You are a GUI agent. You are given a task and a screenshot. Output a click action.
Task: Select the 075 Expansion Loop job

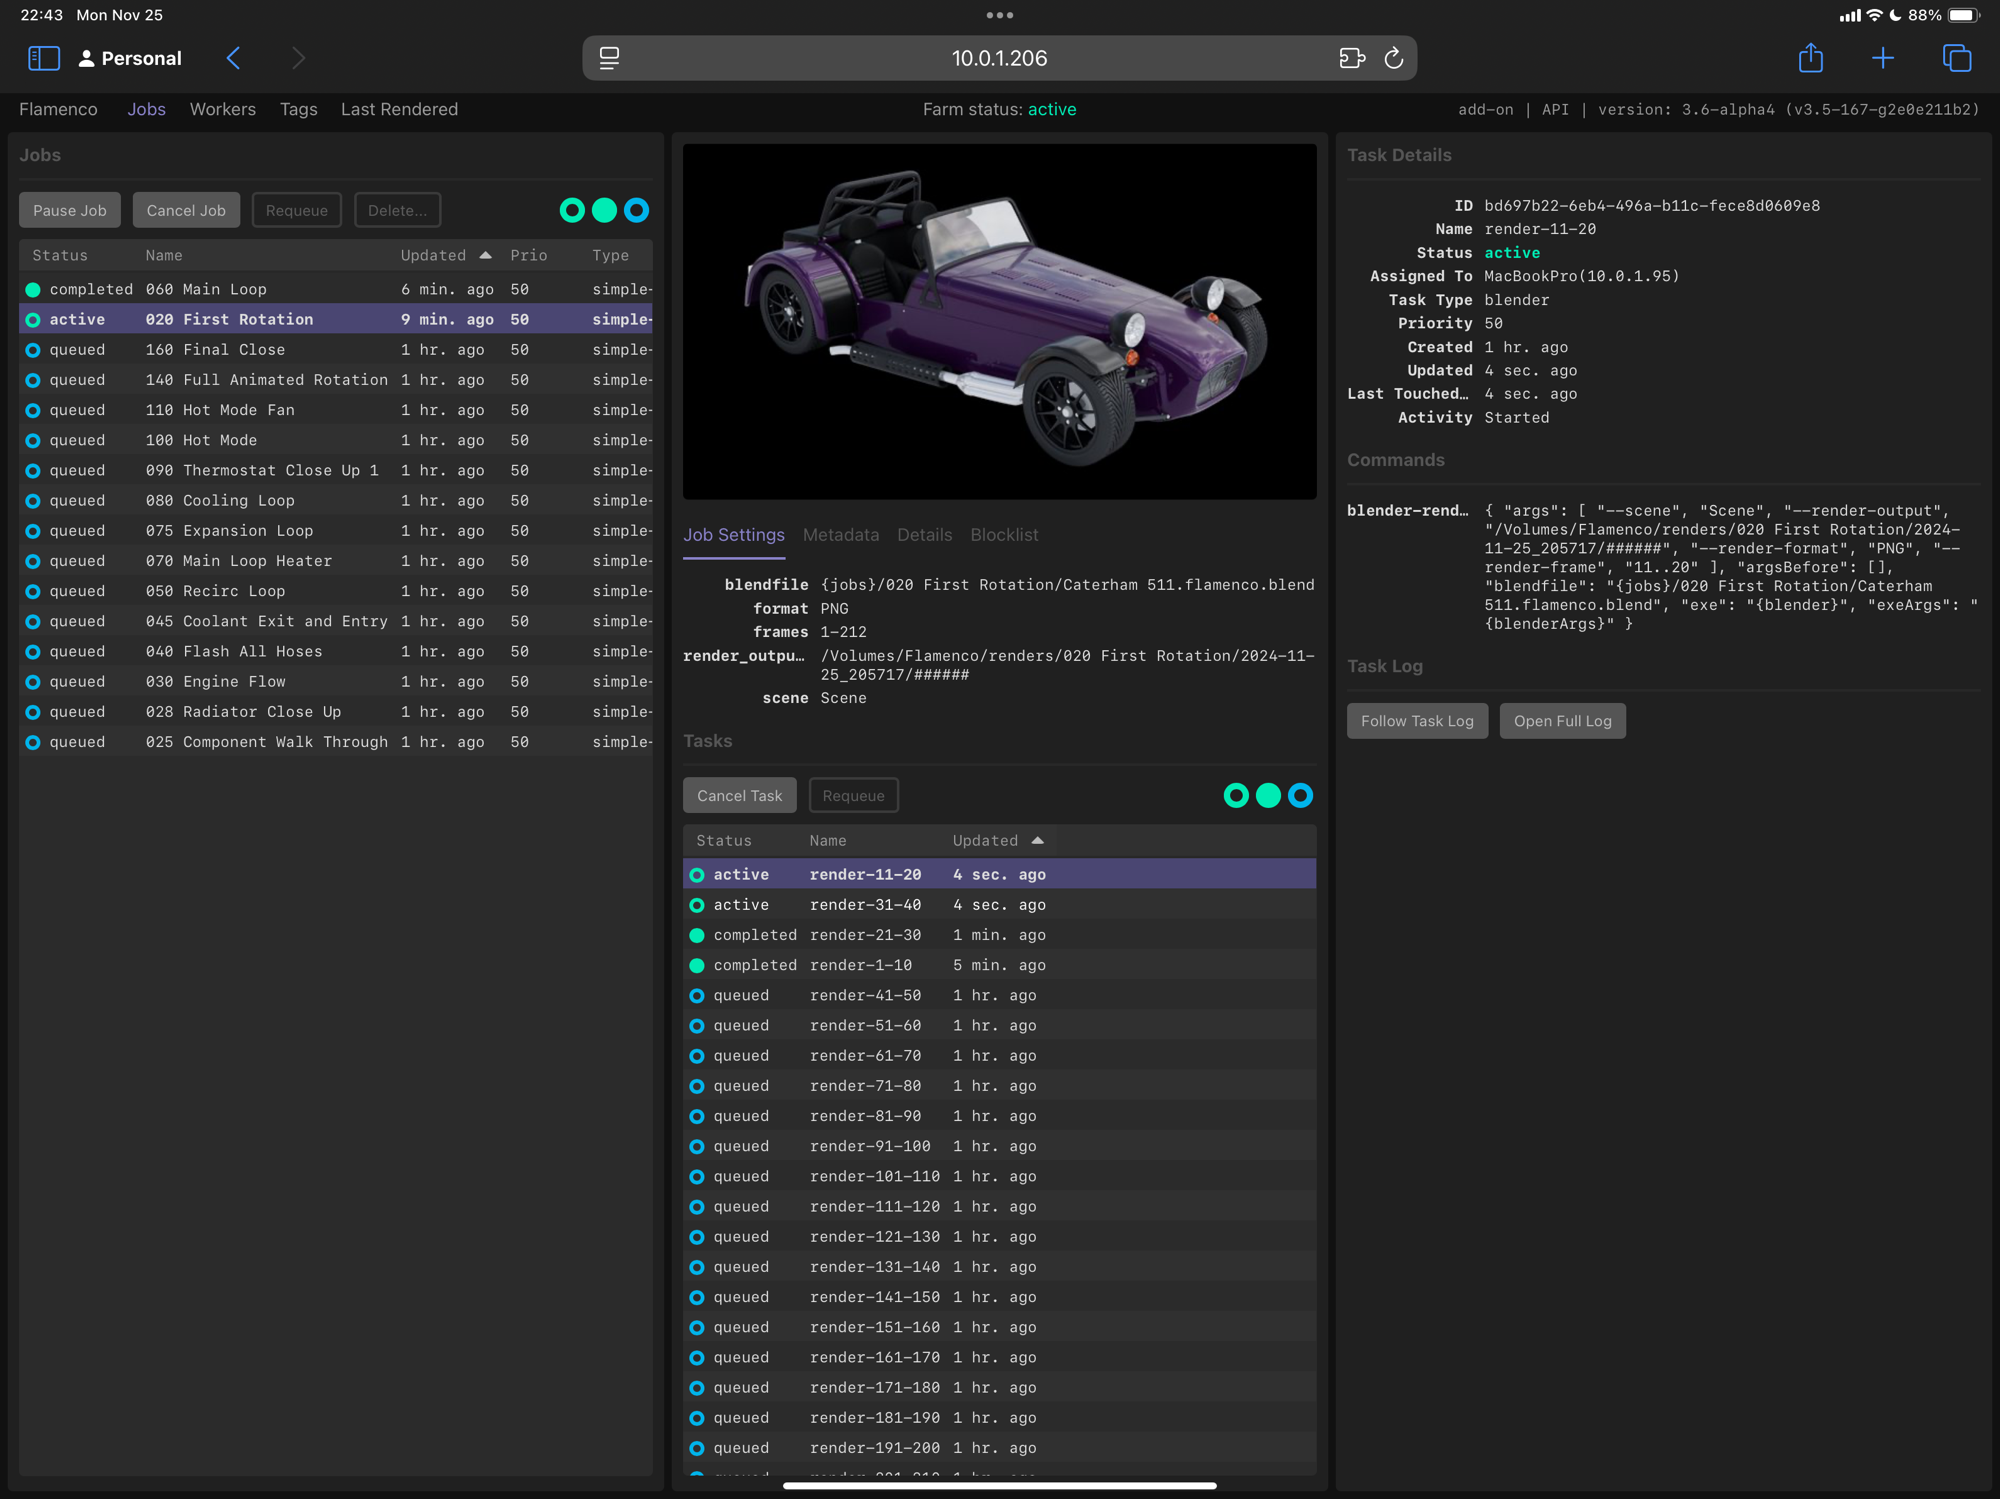tap(336, 530)
